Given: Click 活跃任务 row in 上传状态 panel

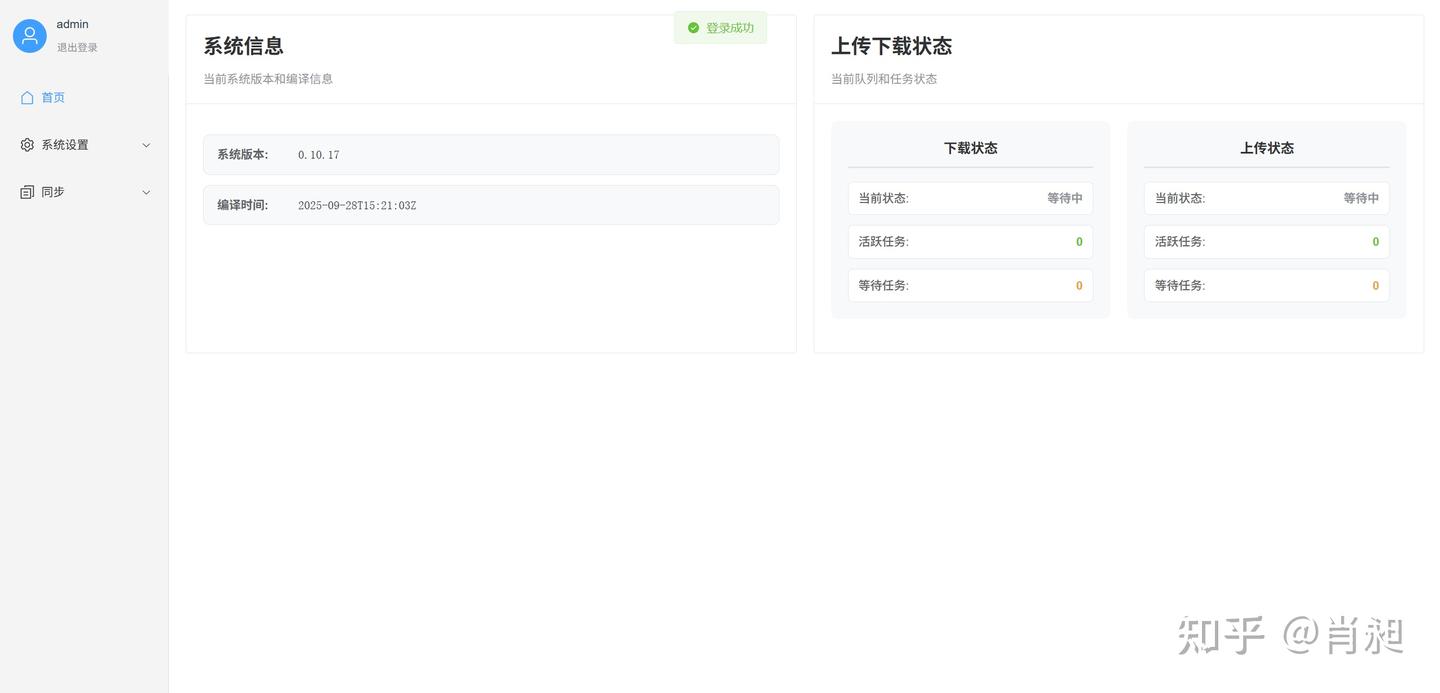Looking at the screenshot, I should coord(1267,242).
